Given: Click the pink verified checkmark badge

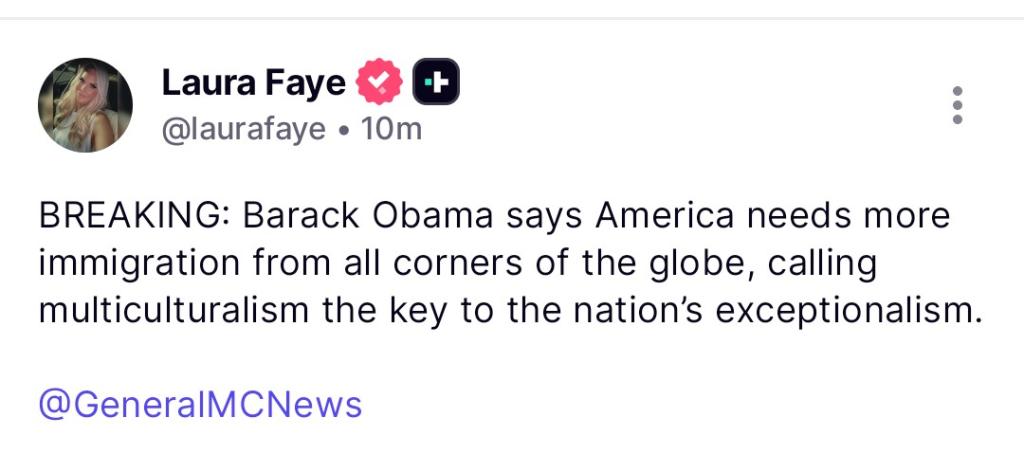Looking at the screenshot, I should [380, 84].
